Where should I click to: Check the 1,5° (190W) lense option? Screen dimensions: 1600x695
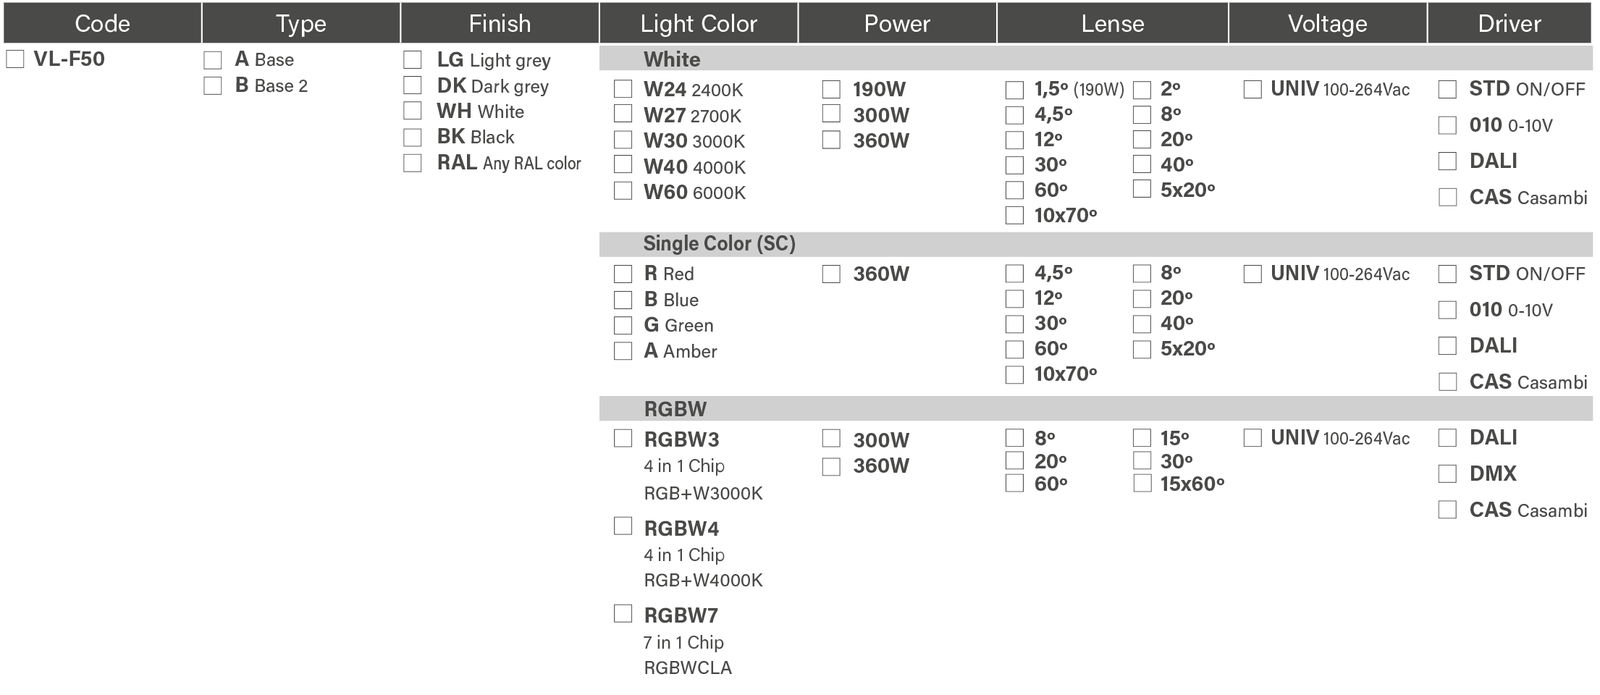pos(1014,90)
